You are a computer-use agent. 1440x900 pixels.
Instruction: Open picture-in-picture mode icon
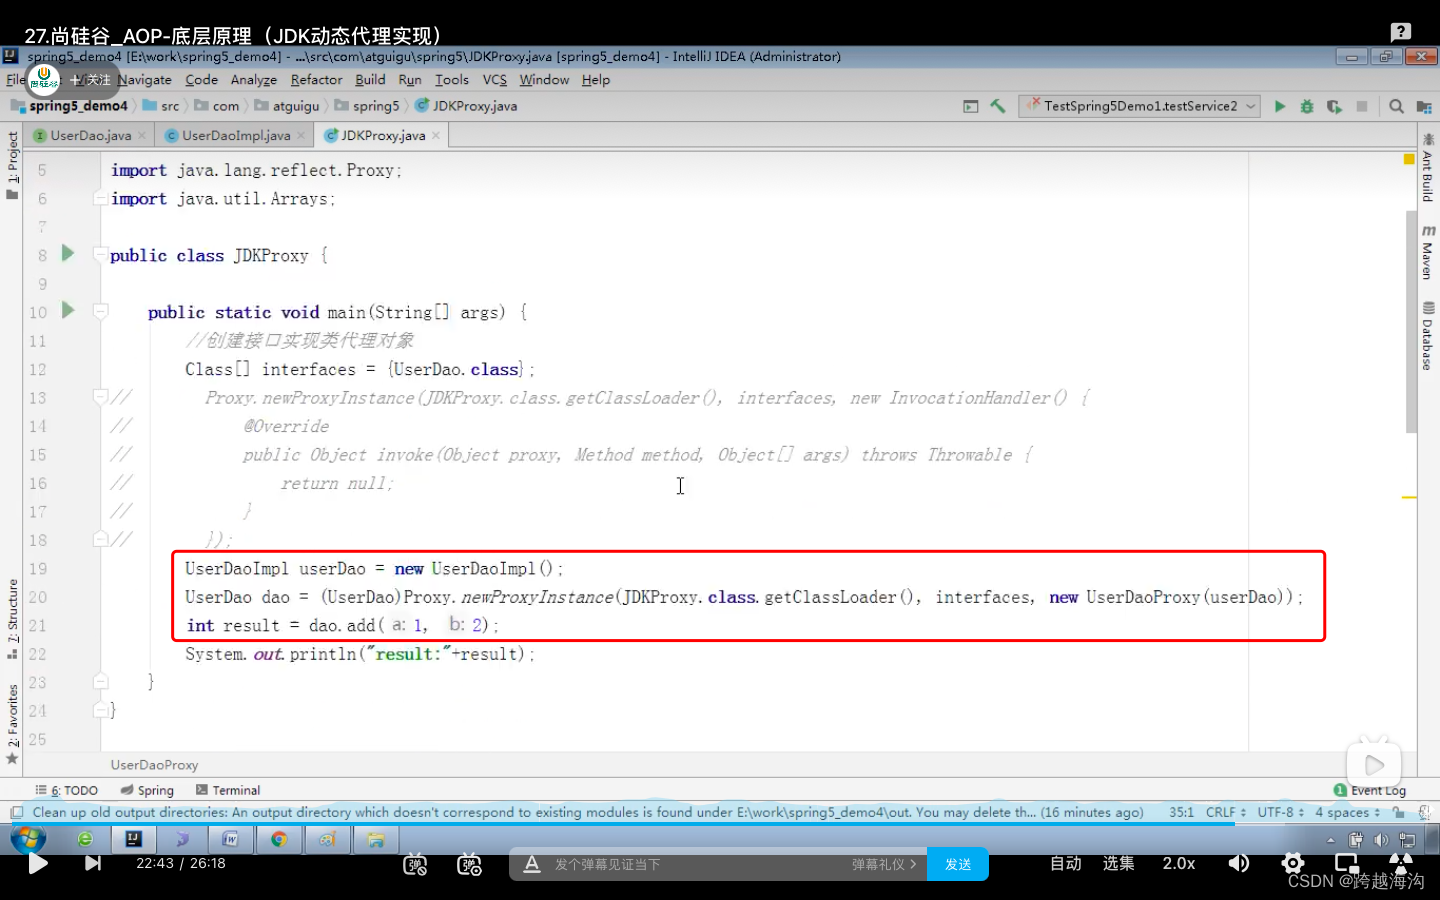coord(1347,863)
